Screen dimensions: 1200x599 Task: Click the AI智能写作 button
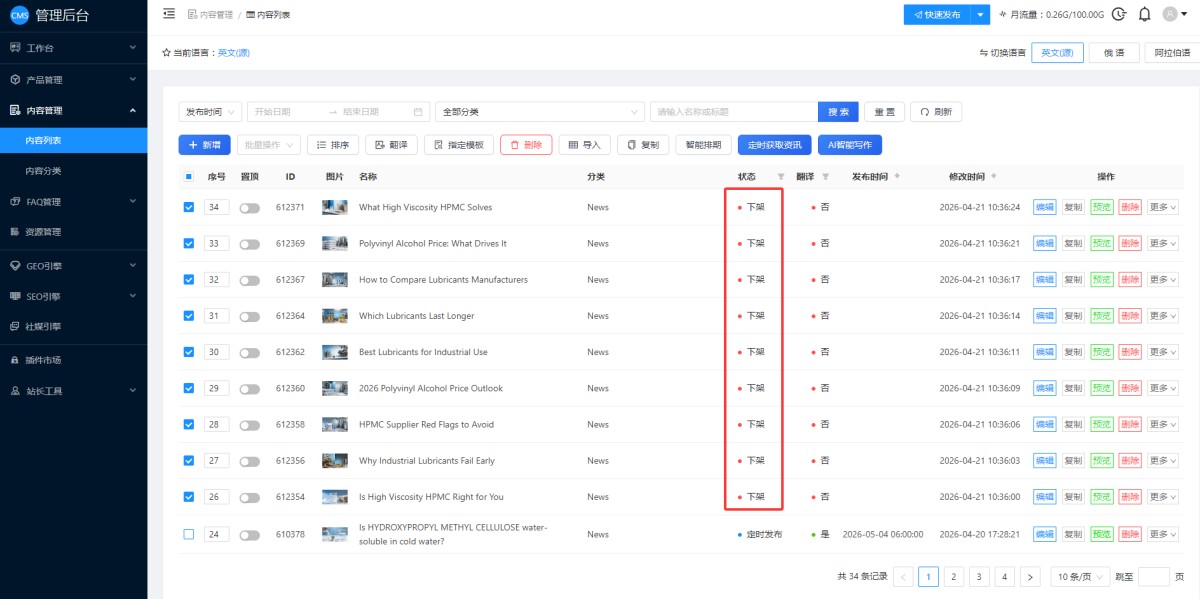[849, 145]
